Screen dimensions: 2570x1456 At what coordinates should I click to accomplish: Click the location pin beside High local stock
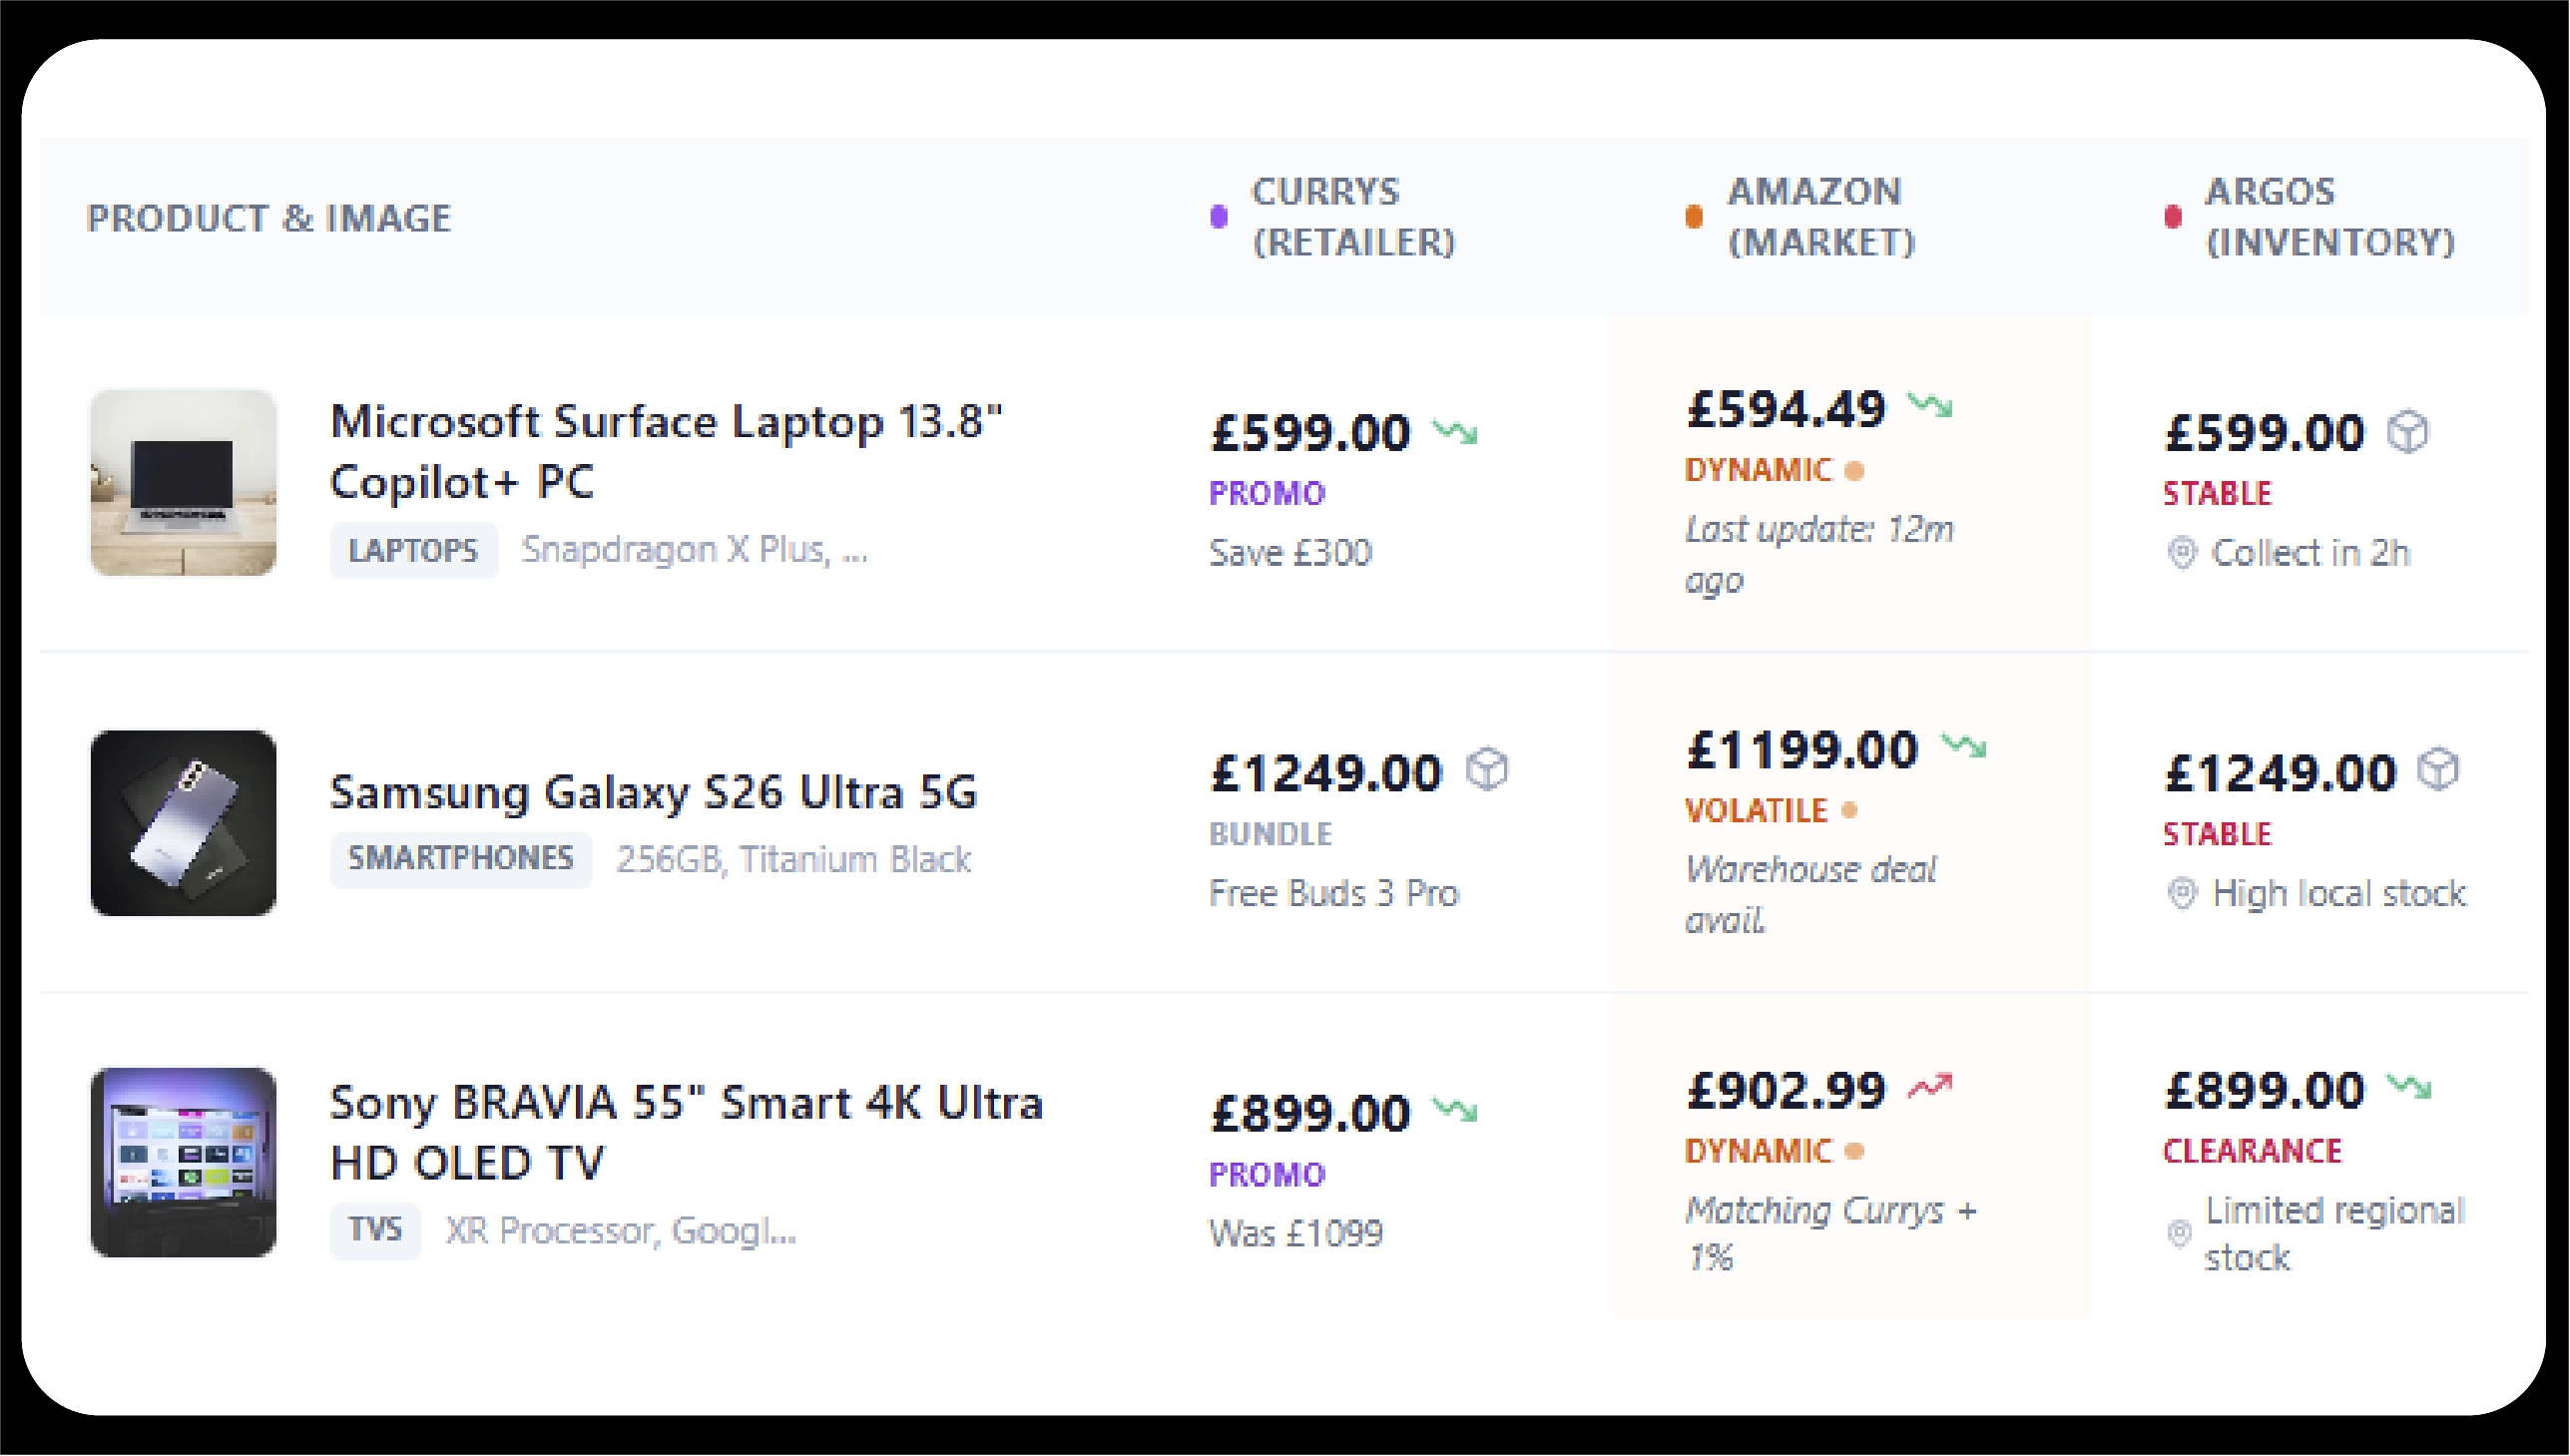2182,893
